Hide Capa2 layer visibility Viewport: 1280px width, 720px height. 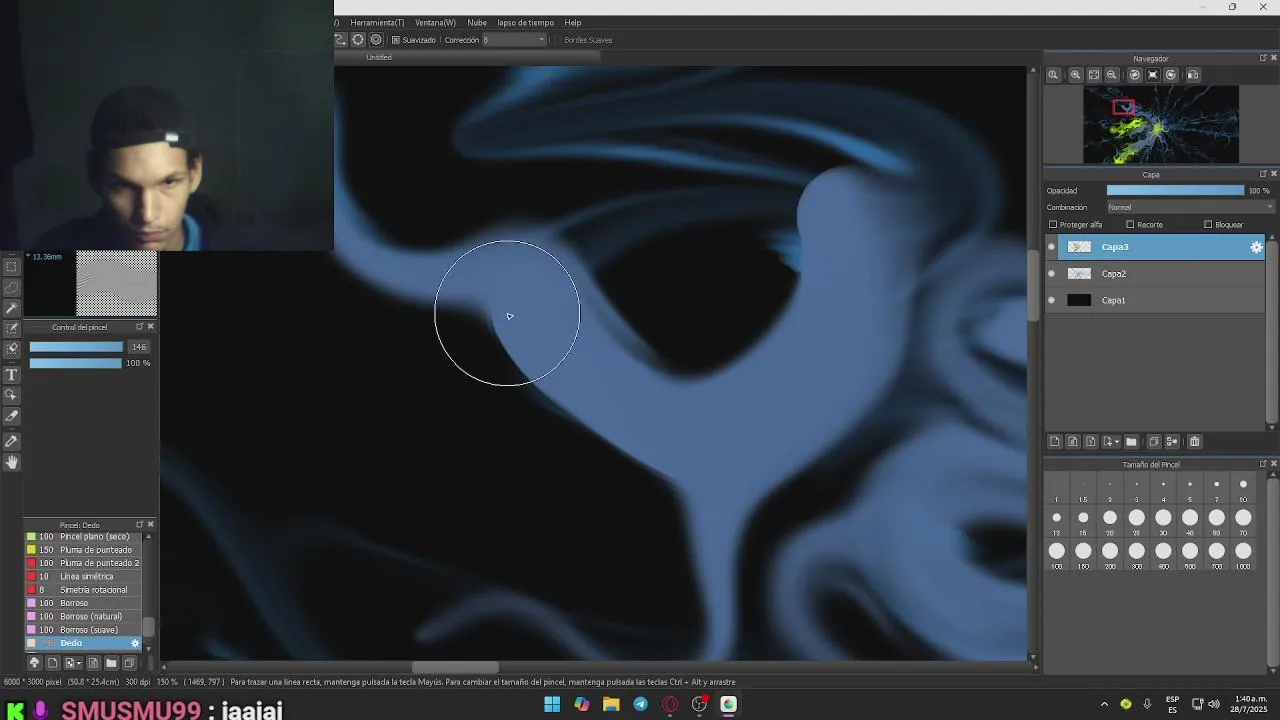click(1051, 274)
